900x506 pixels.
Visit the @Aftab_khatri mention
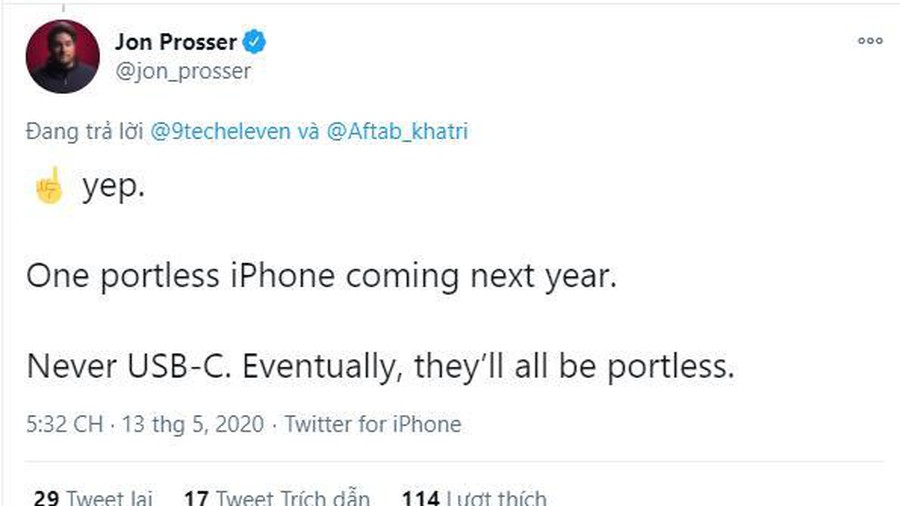(x=397, y=133)
